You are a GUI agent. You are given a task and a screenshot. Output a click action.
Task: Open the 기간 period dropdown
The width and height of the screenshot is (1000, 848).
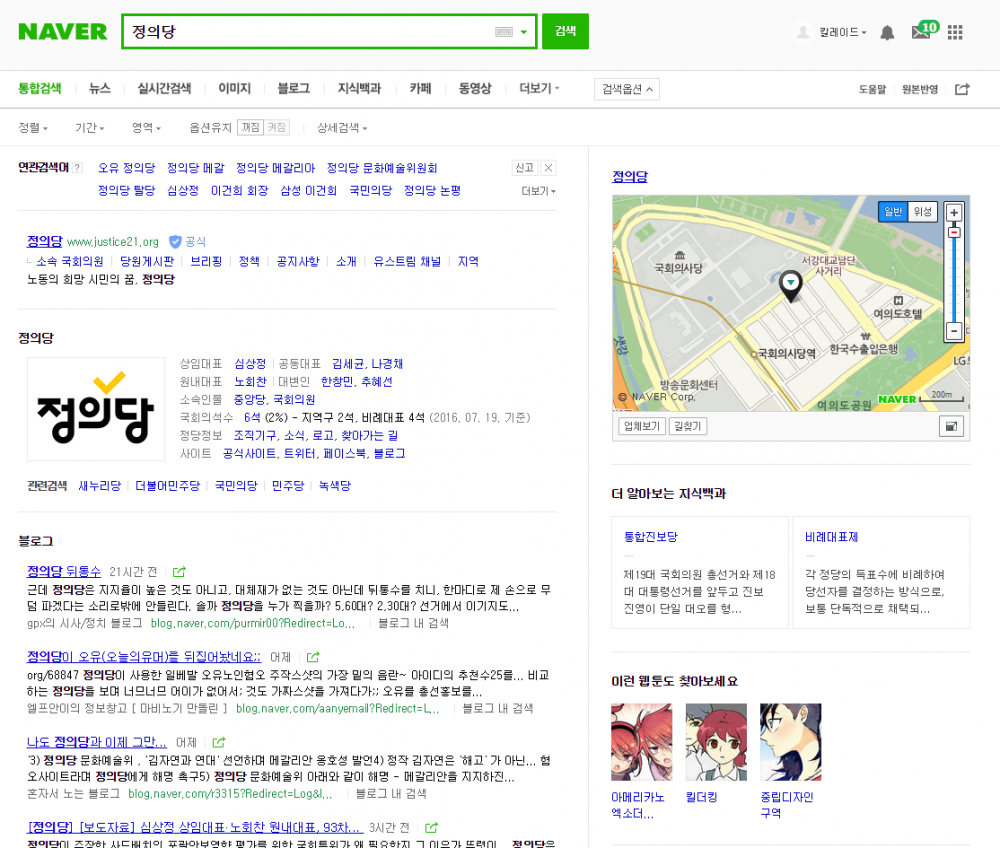[x=89, y=128]
